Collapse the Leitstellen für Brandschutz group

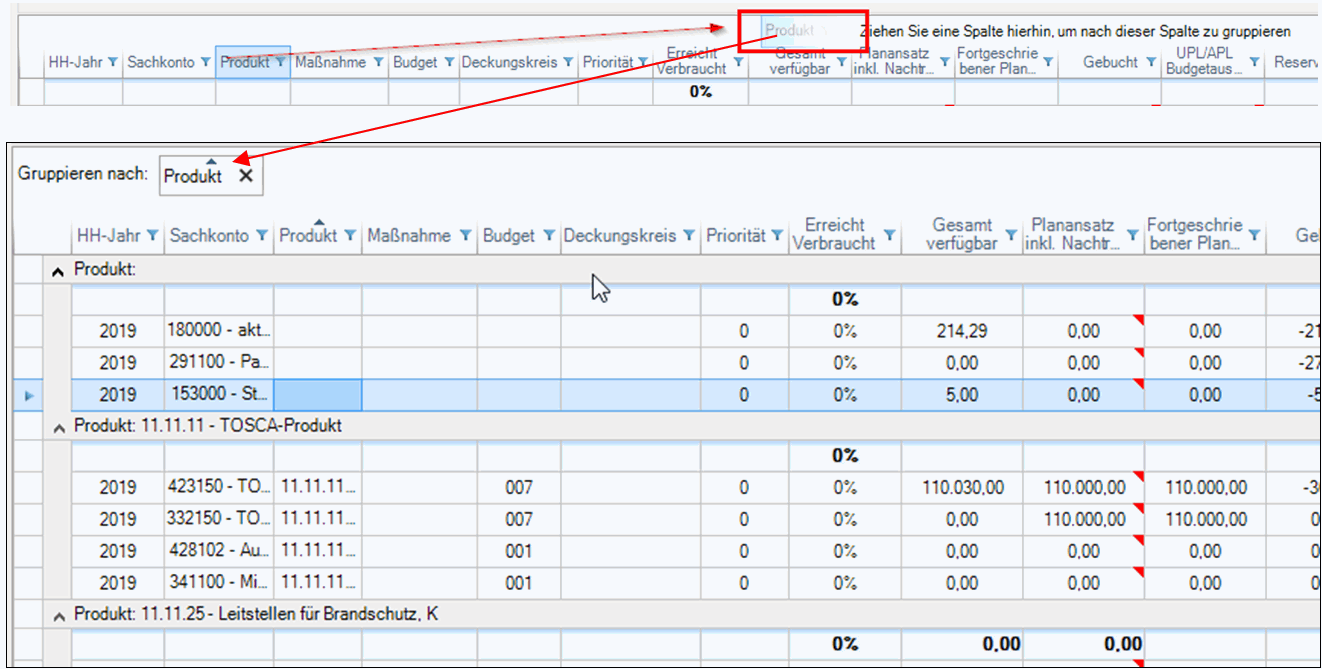click(x=60, y=615)
